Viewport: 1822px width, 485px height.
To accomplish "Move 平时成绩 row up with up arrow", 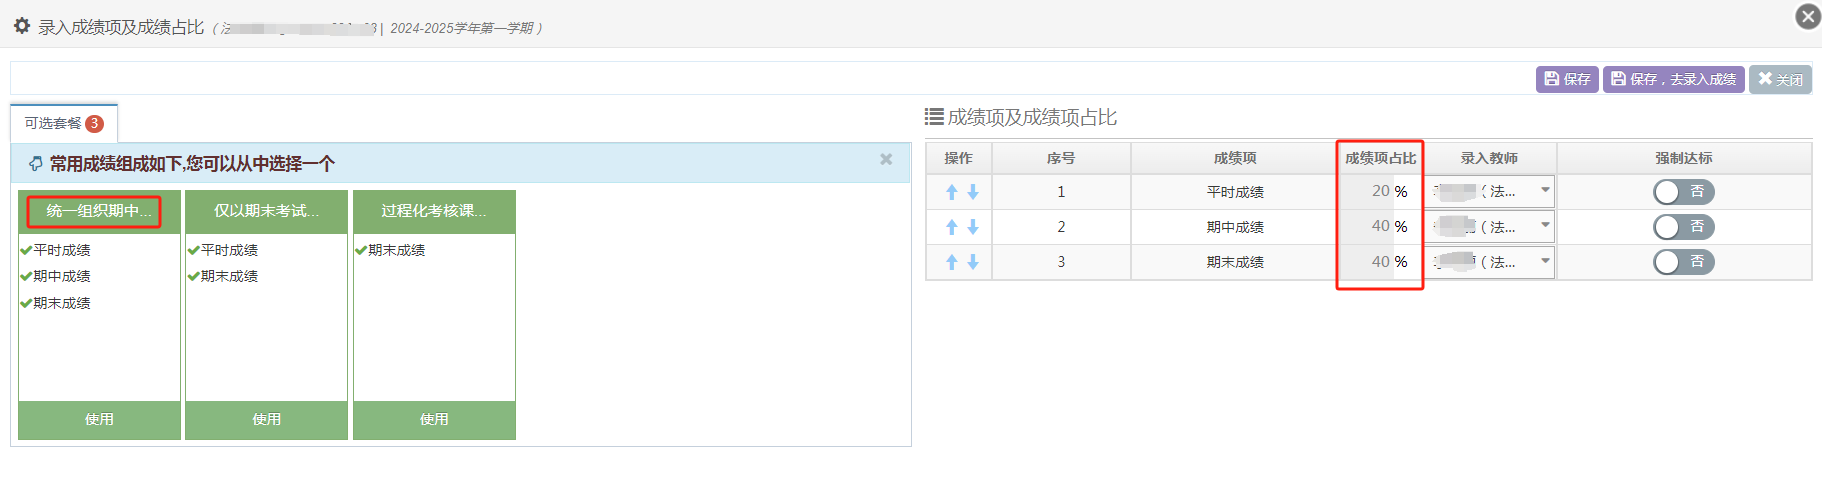I will pyautogui.click(x=952, y=192).
